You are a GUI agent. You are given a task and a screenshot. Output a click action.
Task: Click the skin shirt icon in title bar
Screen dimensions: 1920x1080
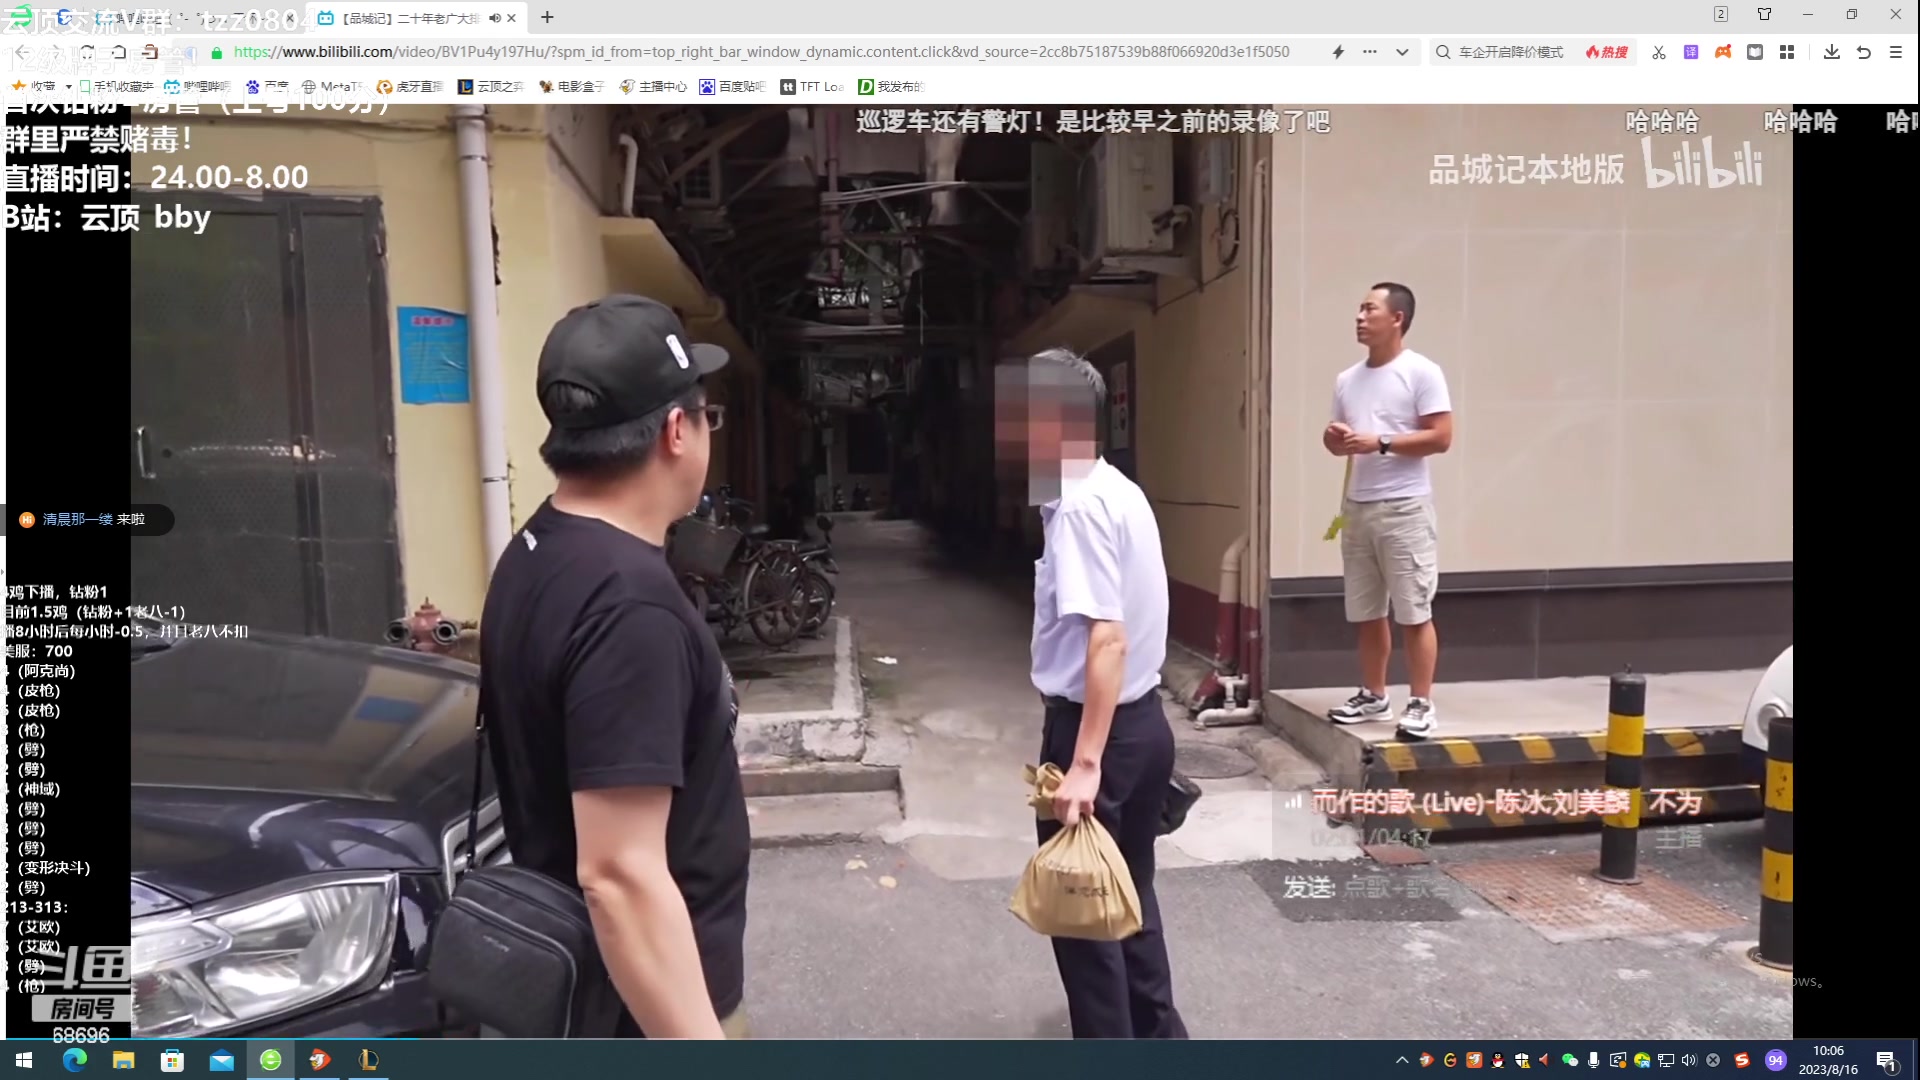(1764, 14)
